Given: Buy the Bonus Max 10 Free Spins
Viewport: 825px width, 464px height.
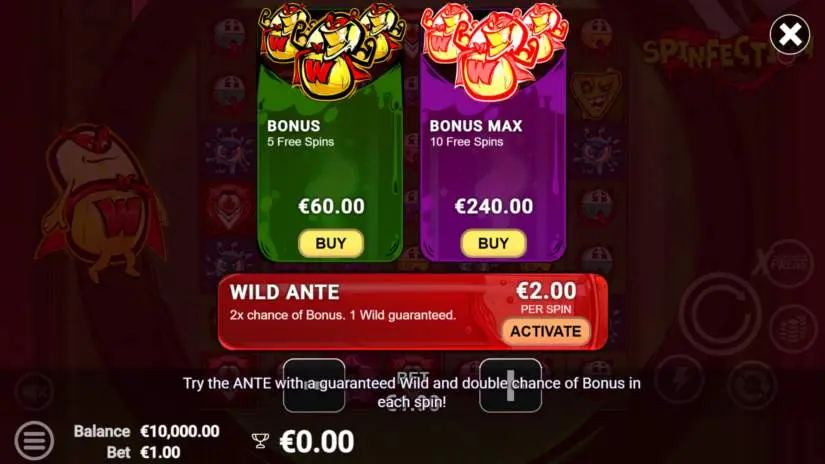Looking at the screenshot, I should tap(494, 244).
